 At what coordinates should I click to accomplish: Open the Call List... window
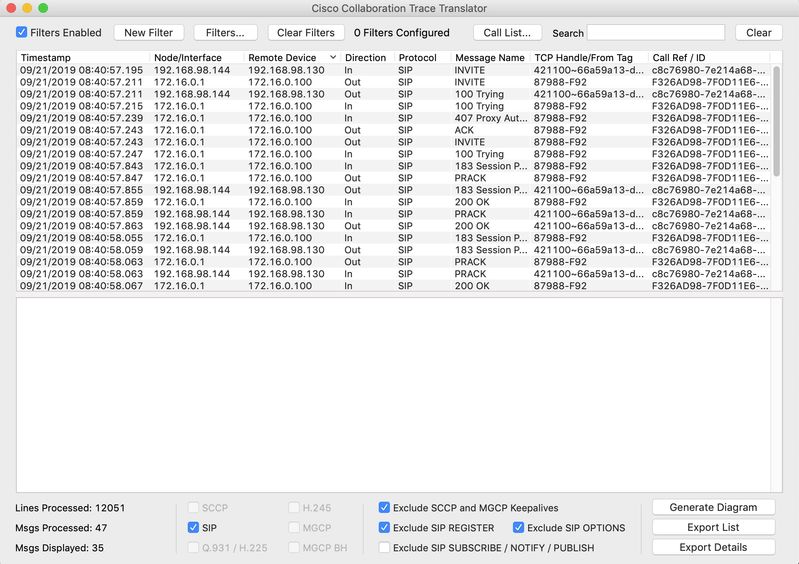[x=507, y=33]
